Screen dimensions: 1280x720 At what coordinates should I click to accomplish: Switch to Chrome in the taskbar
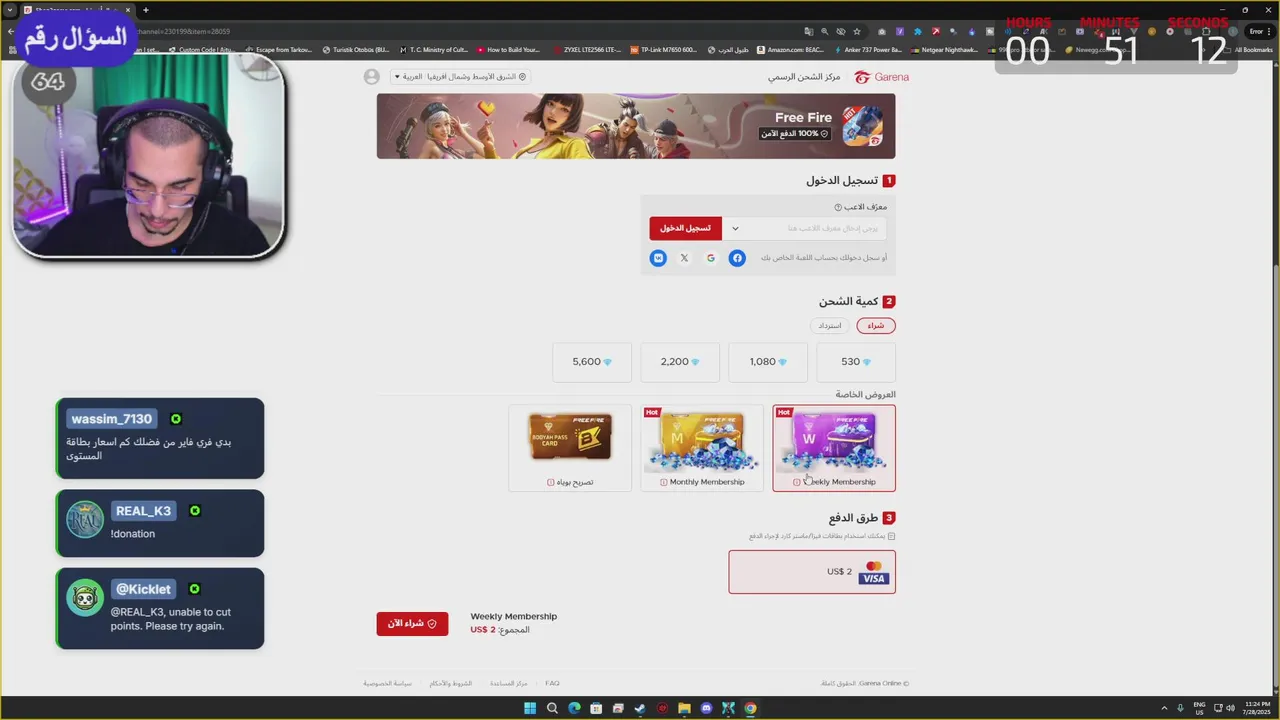coord(750,708)
